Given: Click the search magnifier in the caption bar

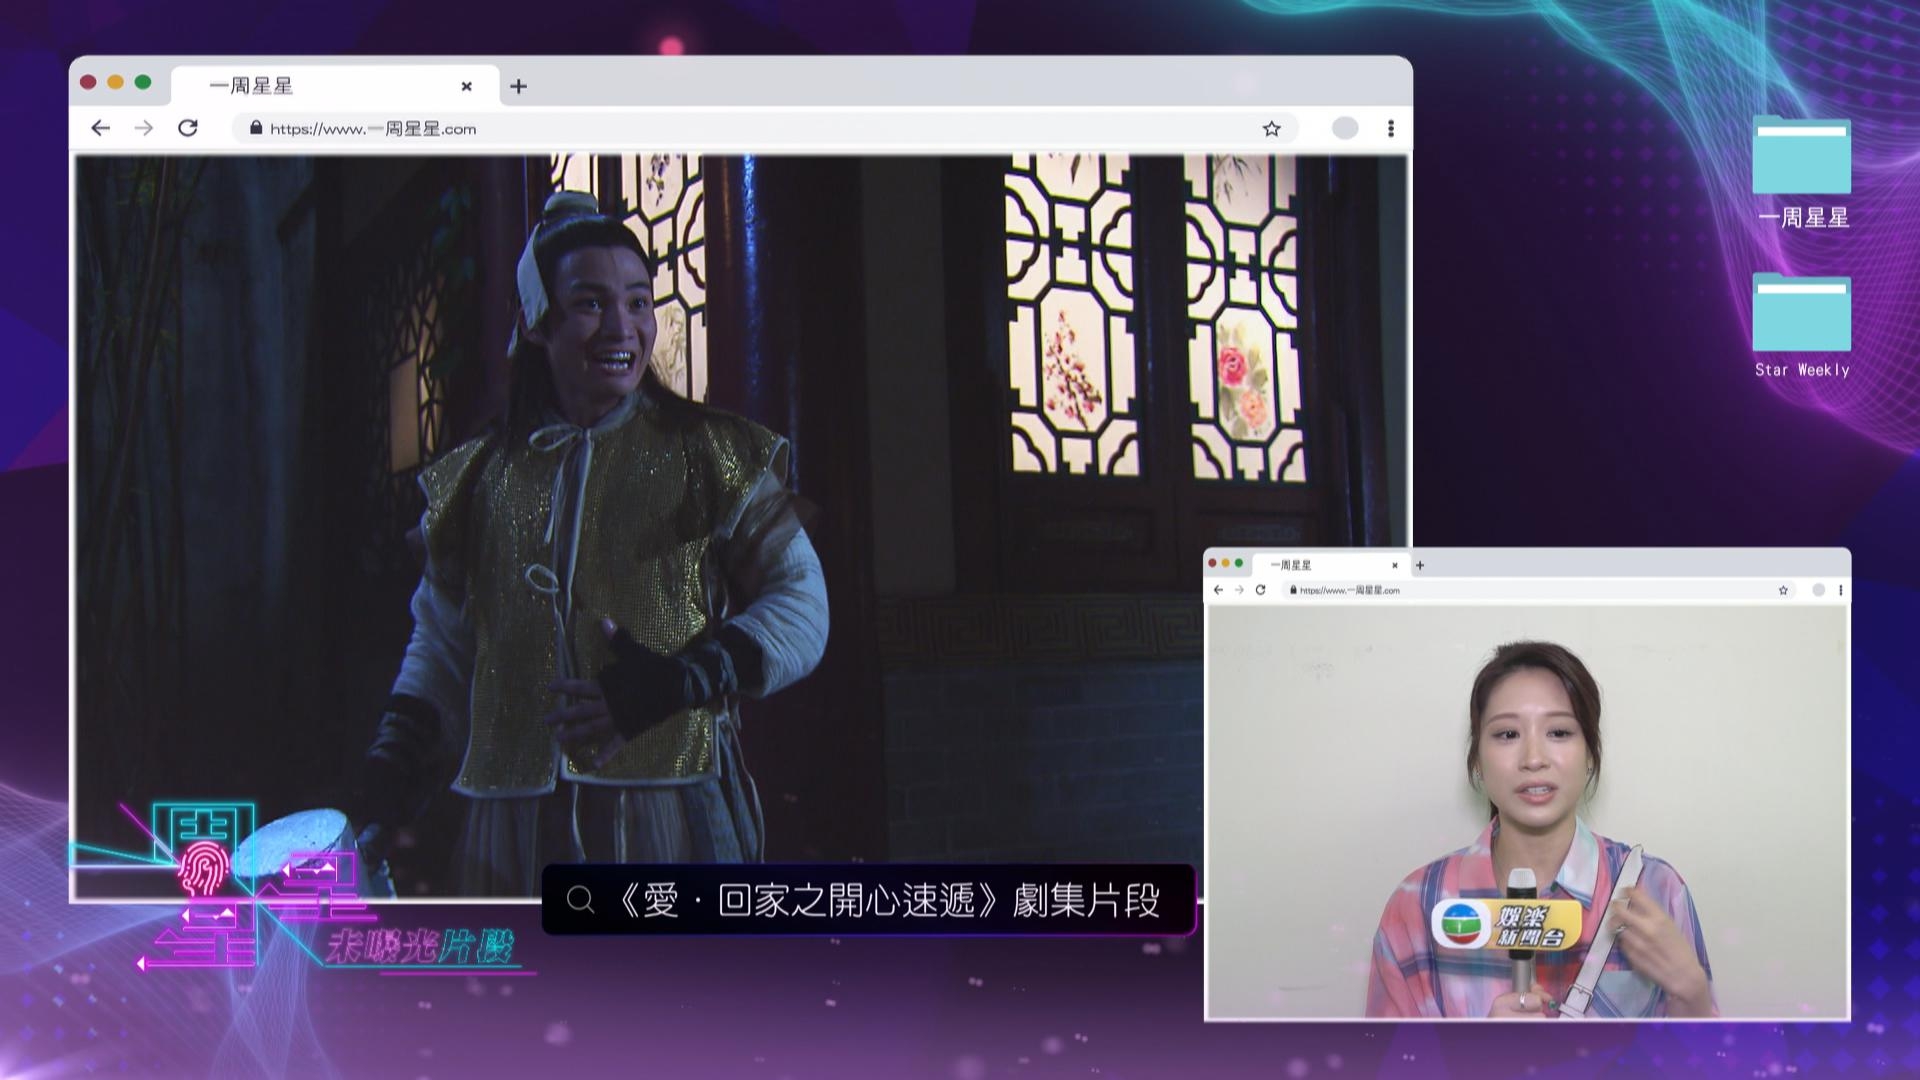Looking at the screenshot, I should coord(580,900).
